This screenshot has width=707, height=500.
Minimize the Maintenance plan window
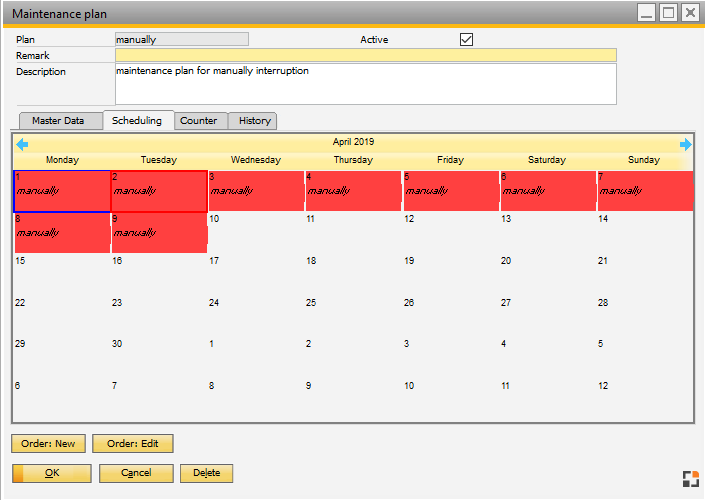(x=647, y=13)
